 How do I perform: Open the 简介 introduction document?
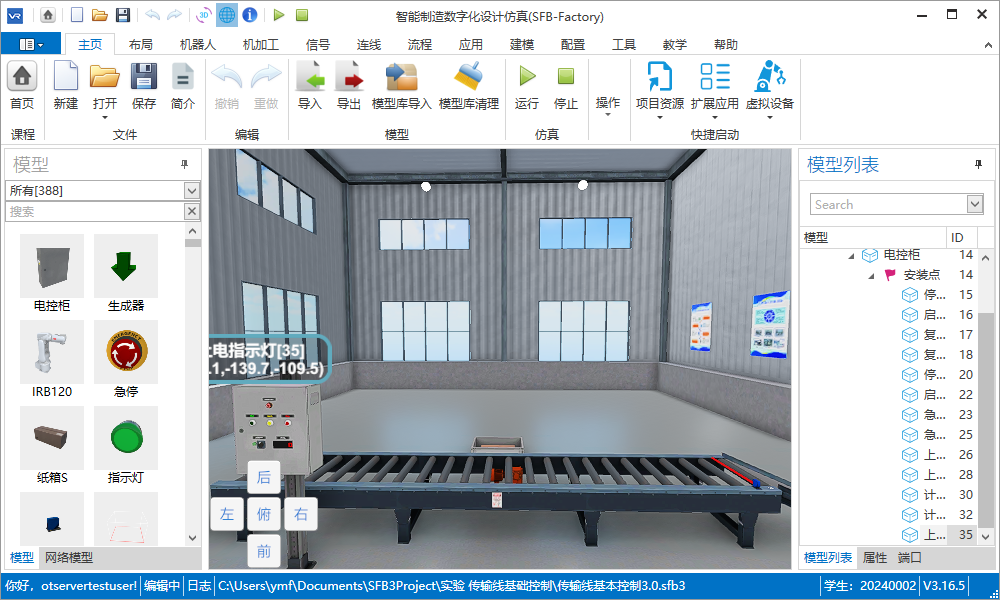pyautogui.click(x=182, y=77)
